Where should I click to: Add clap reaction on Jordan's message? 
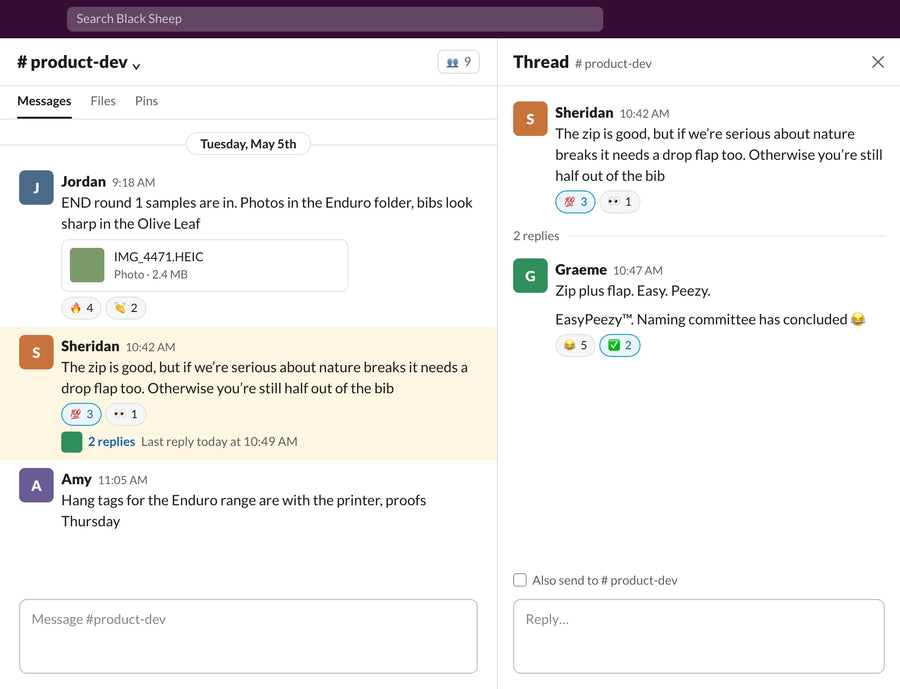point(126,308)
